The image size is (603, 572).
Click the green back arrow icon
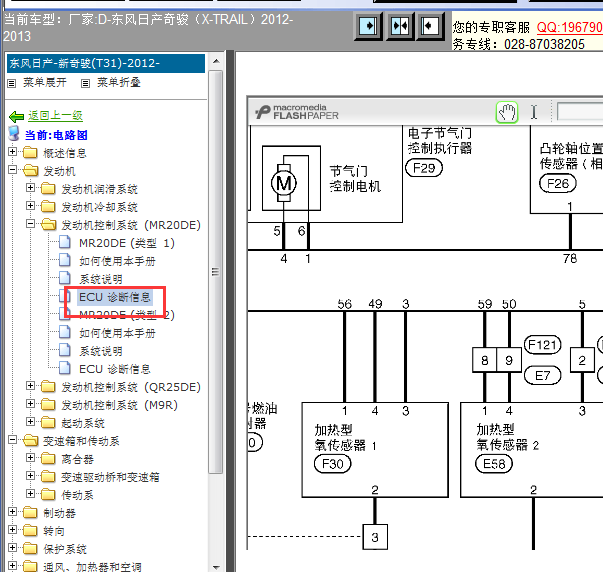coord(17,116)
